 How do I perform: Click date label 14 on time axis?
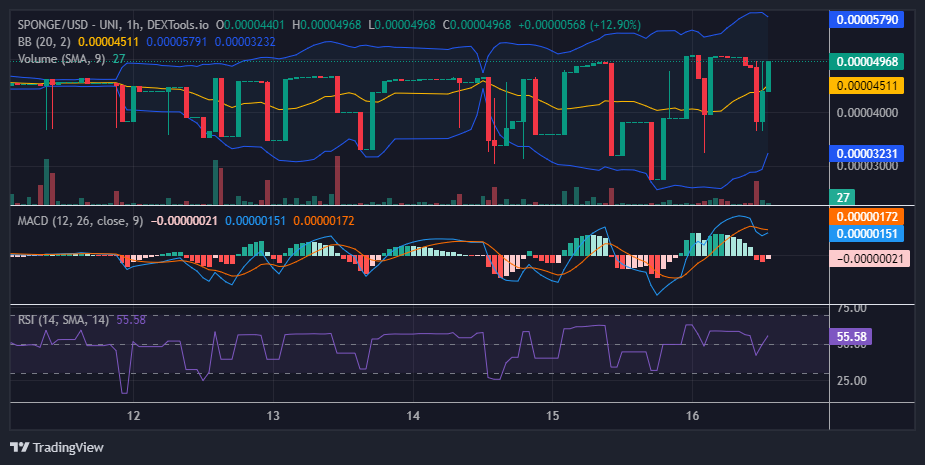click(x=413, y=415)
